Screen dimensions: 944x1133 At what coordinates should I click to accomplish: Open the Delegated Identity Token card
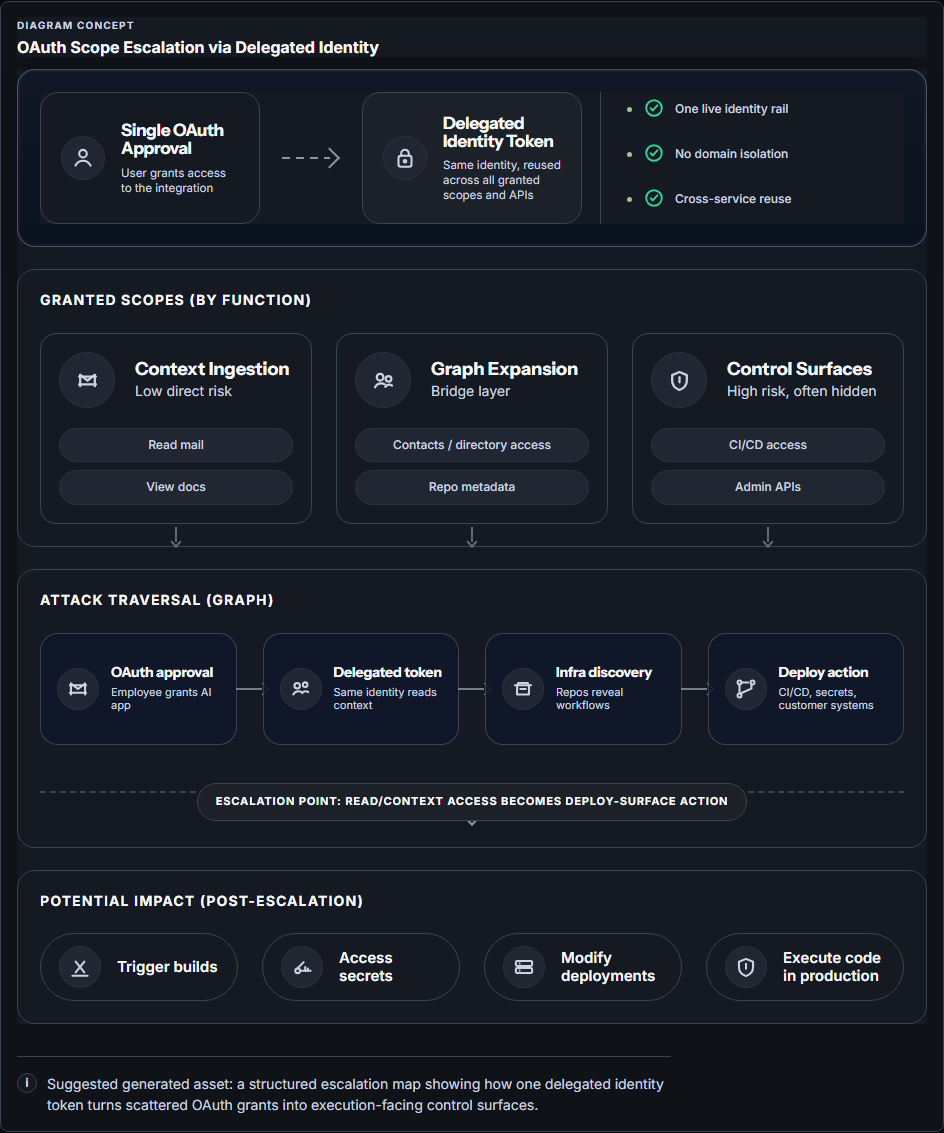[x=472, y=158]
